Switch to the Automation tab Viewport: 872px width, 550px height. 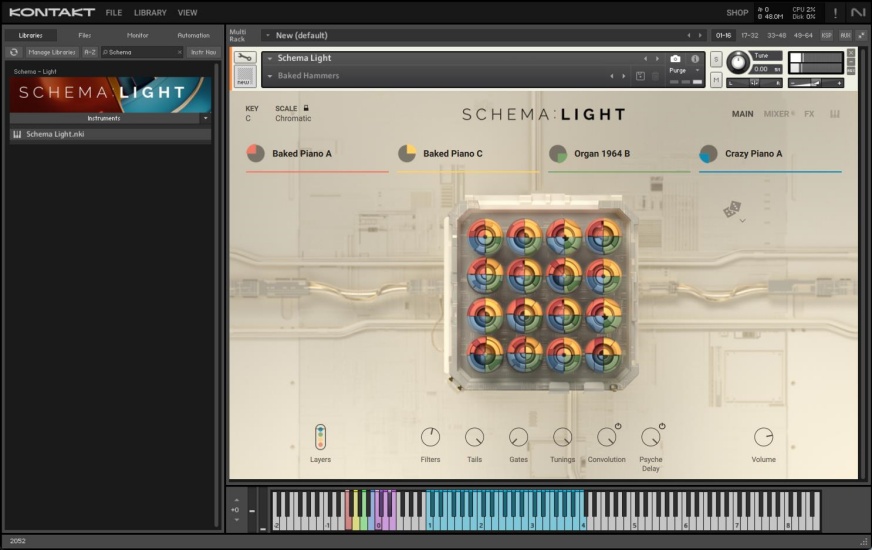tap(194, 35)
